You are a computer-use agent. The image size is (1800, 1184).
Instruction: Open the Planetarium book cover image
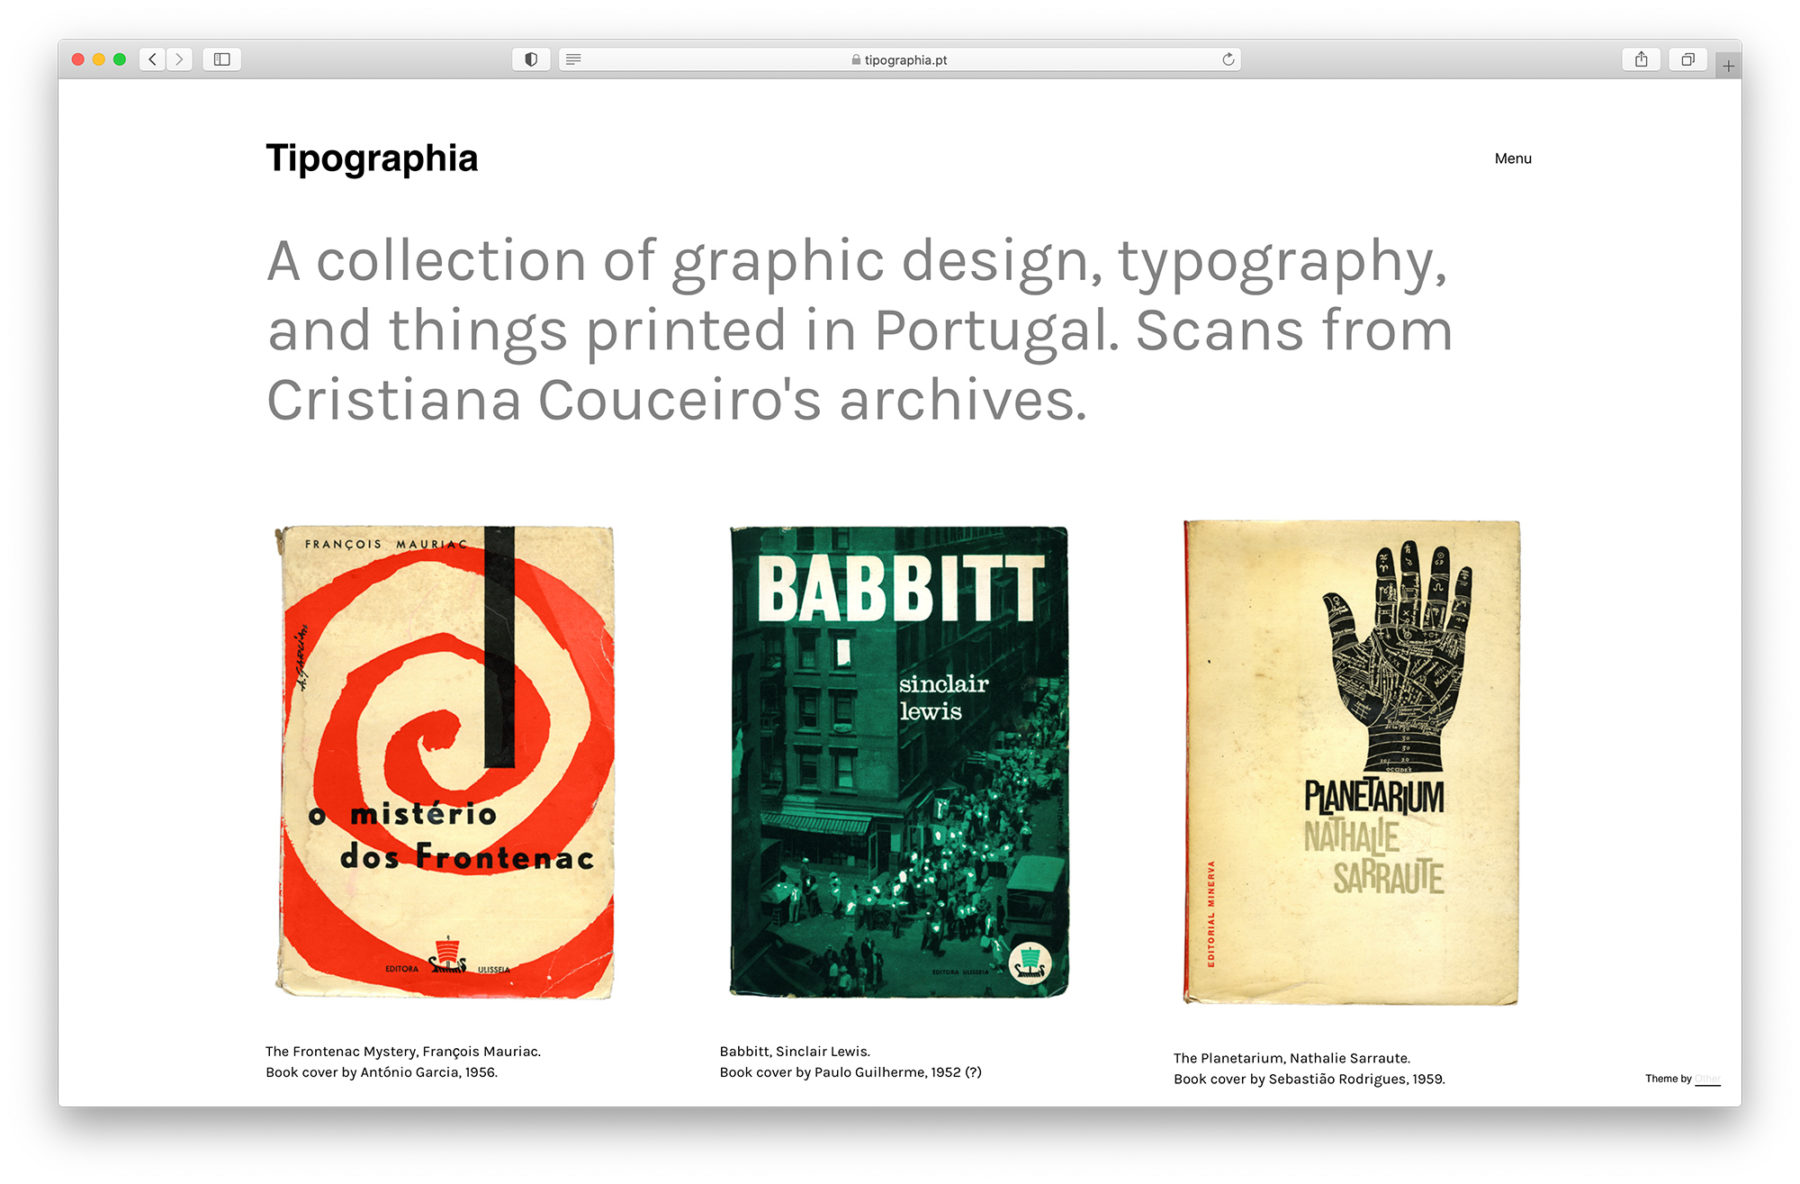(x=1352, y=762)
